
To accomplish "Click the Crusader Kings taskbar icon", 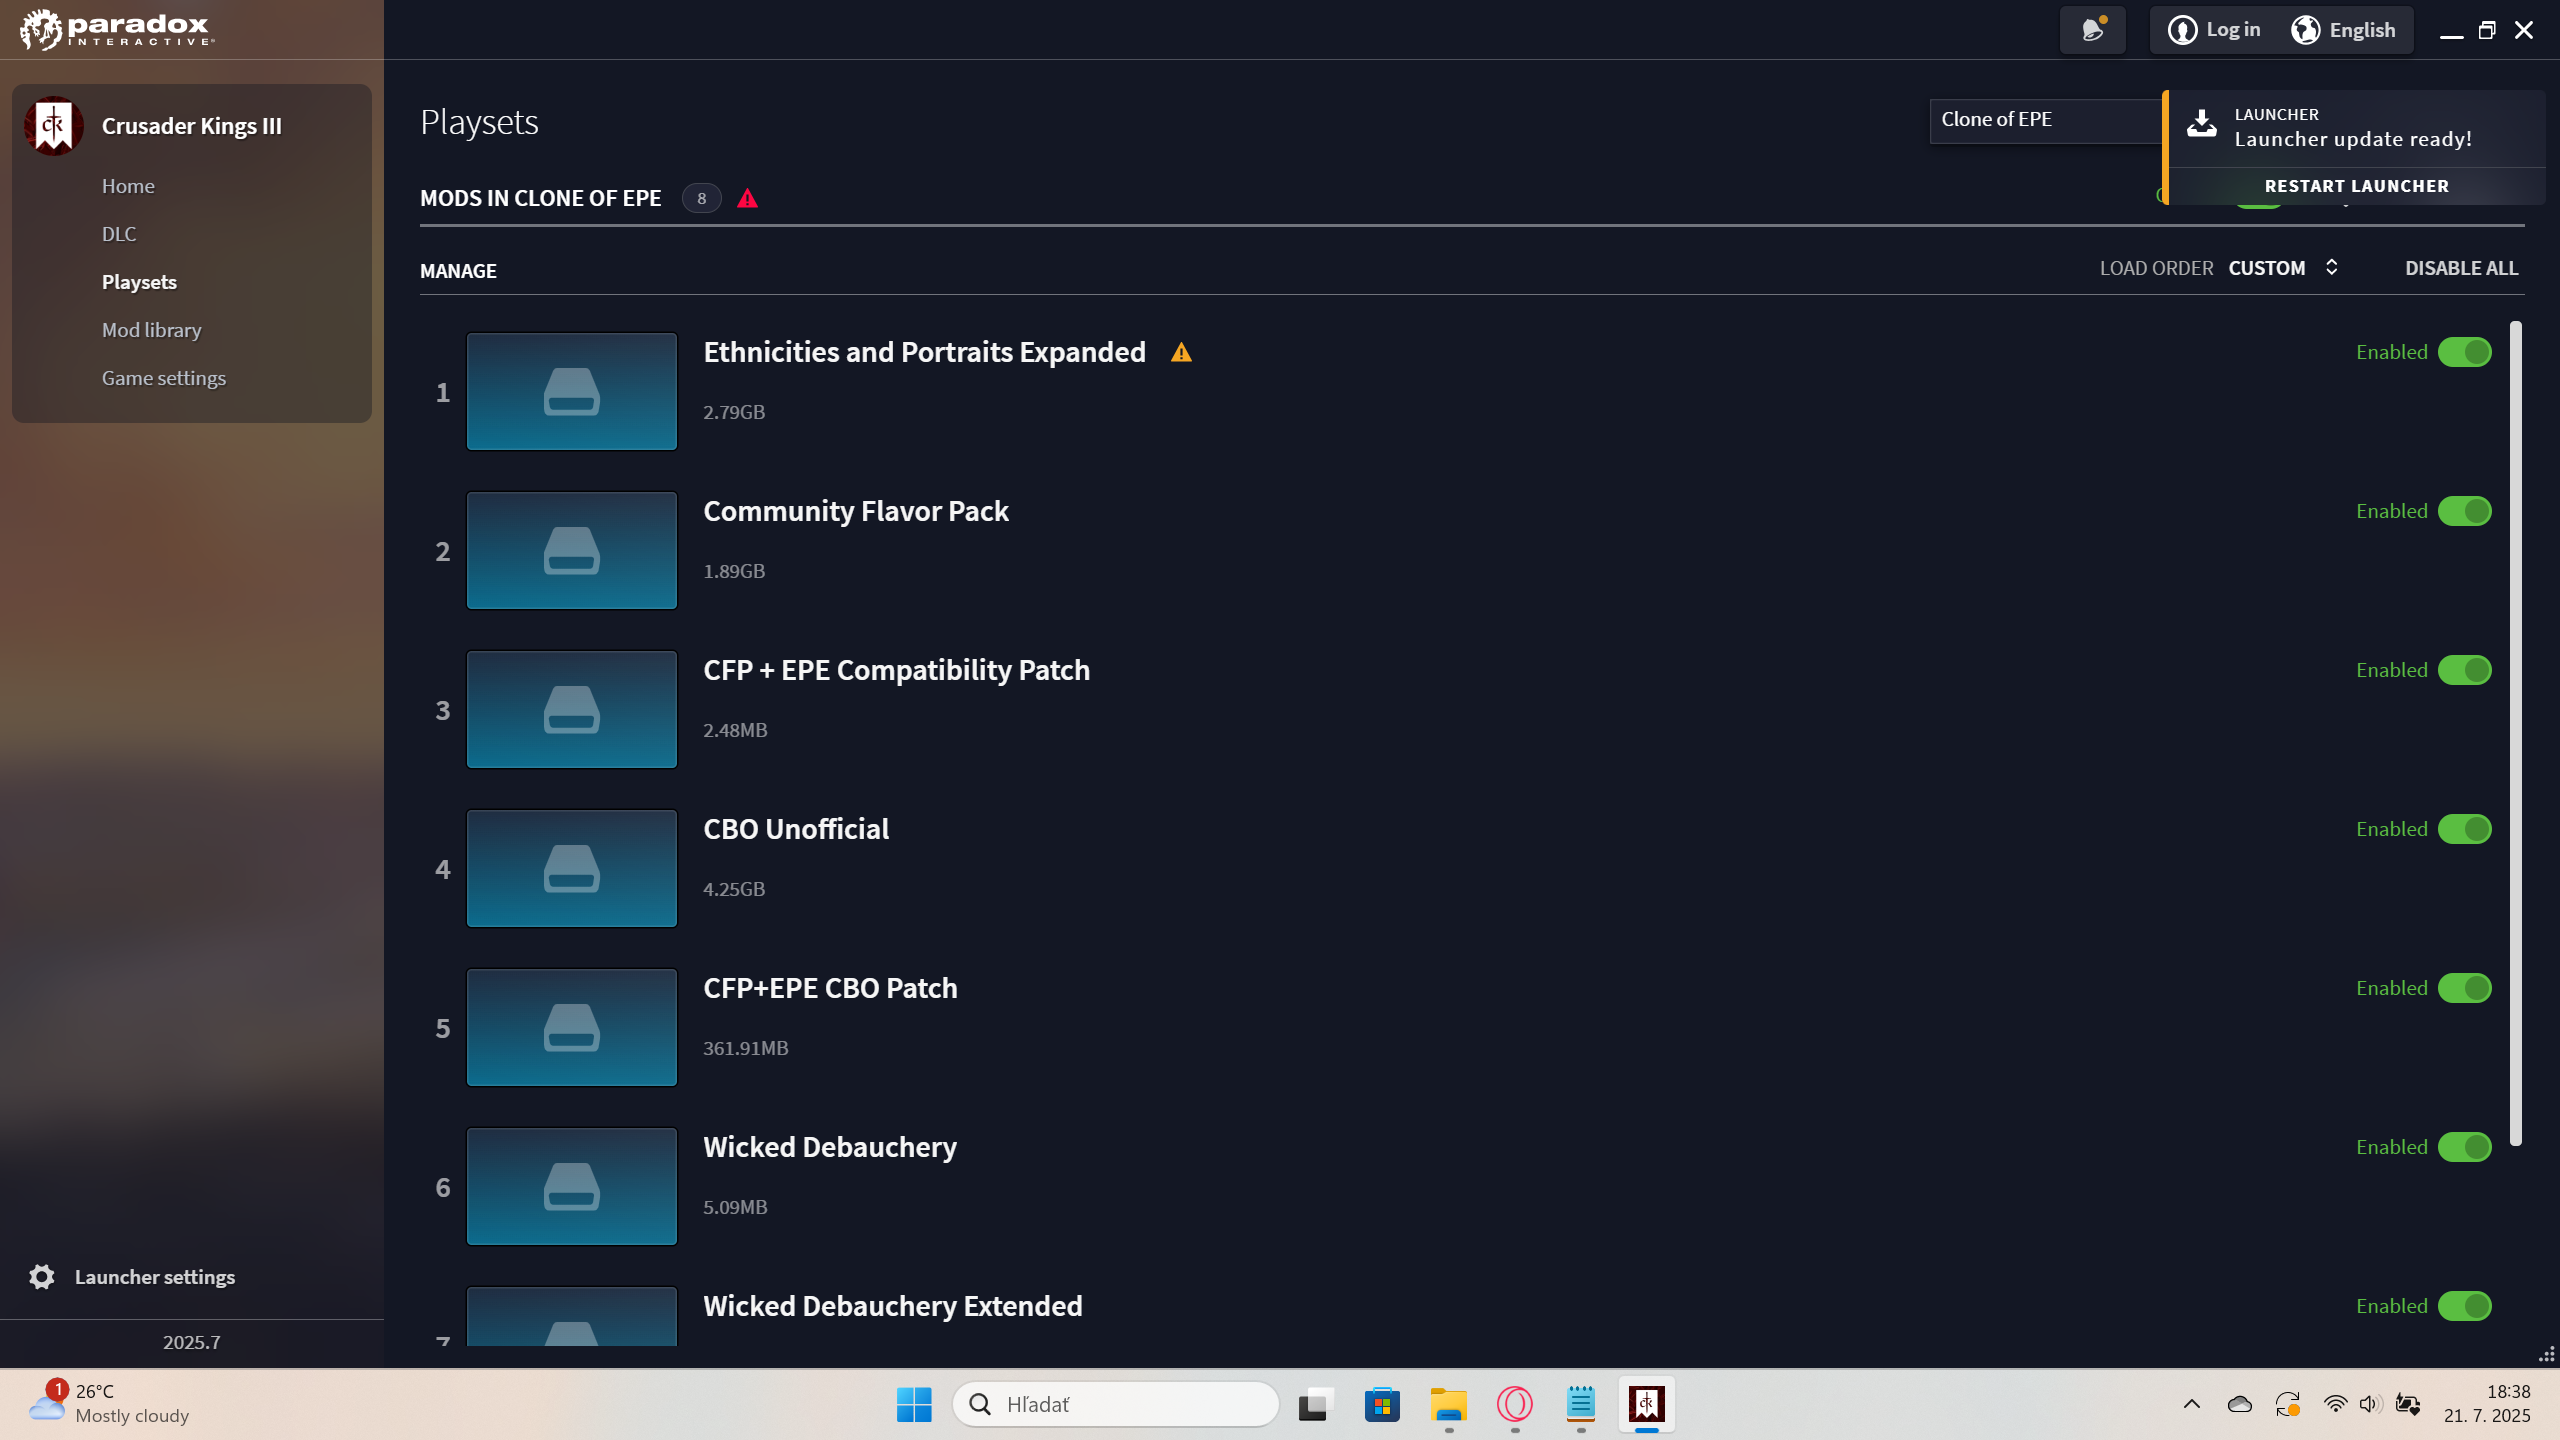I will pos(1647,1405).
